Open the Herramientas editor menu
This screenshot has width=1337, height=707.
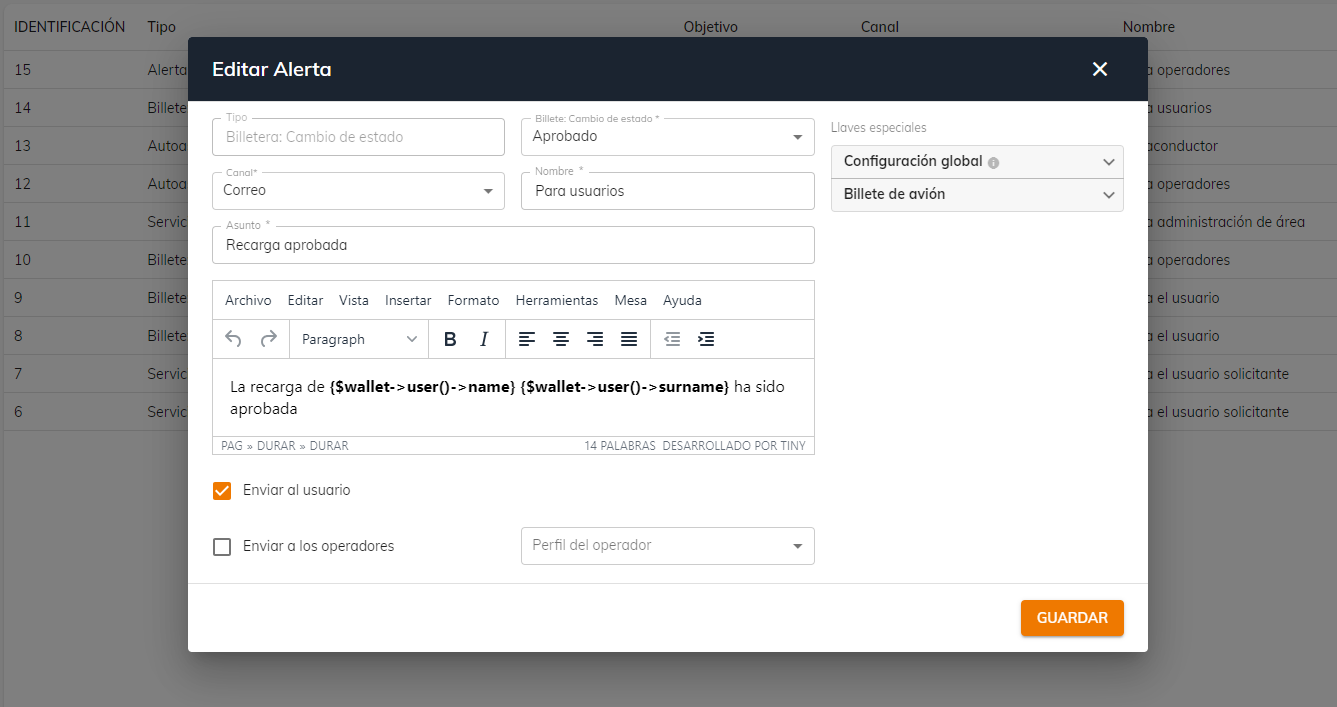pyautogui.click(x=557, y=300)
